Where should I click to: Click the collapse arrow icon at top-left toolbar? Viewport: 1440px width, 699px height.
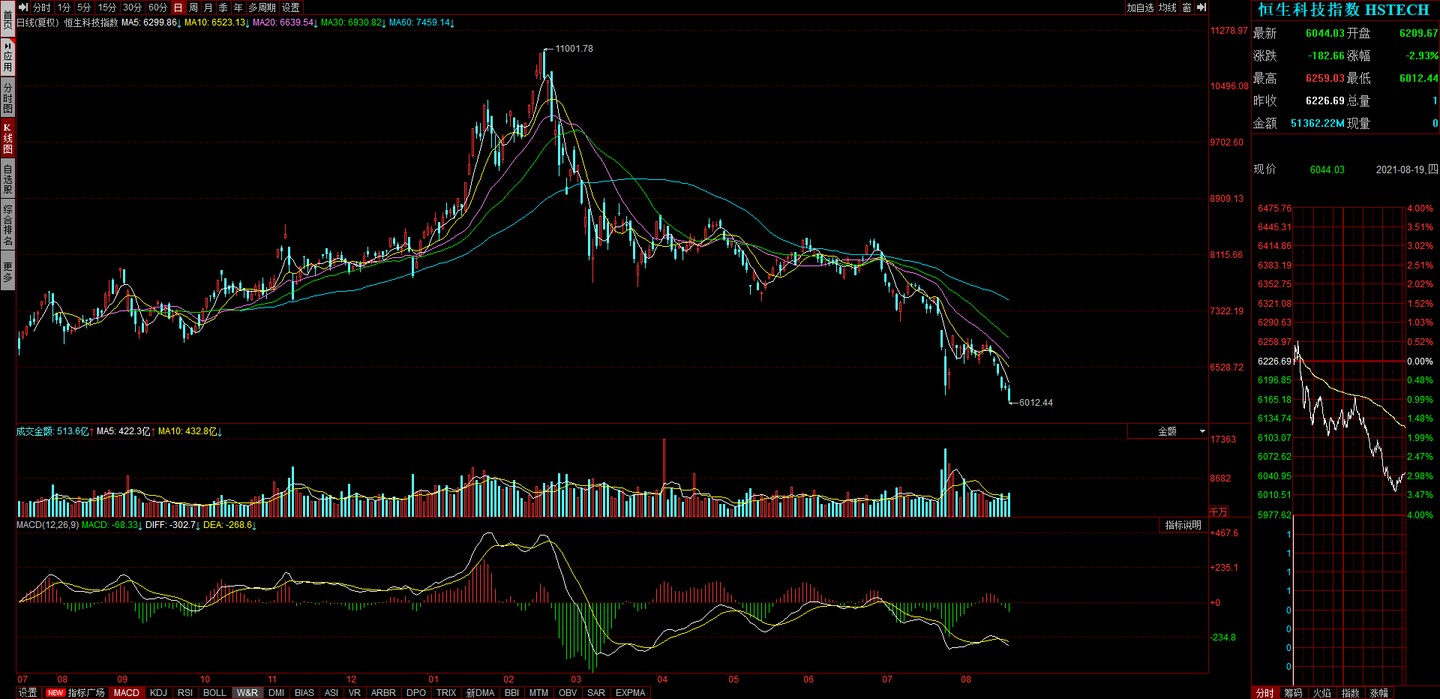point(24,7)
